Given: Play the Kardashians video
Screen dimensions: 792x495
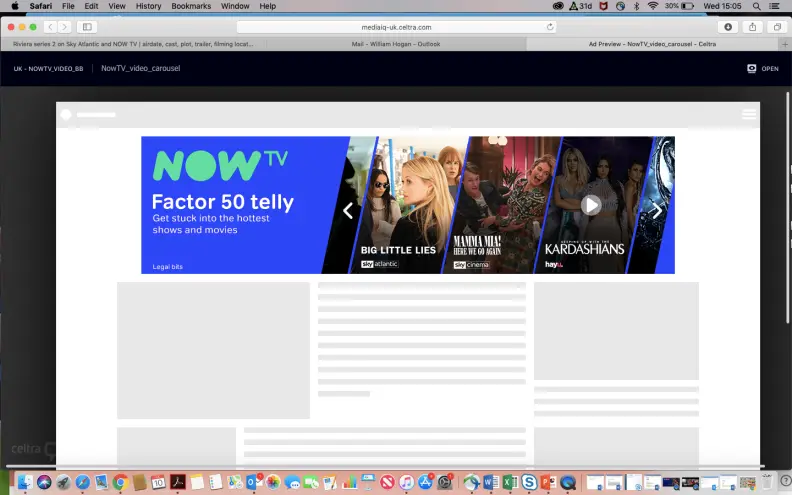Looking at the screenshot, I should point(591,205).
